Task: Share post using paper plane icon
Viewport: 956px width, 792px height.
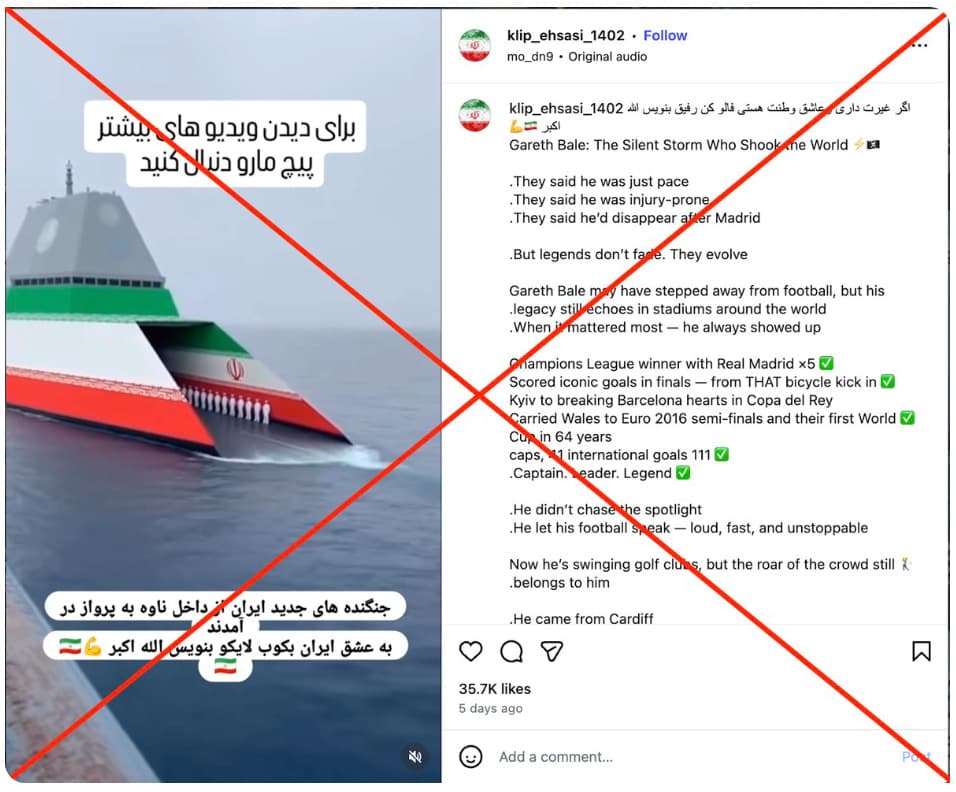Action: tap(552, 651)
